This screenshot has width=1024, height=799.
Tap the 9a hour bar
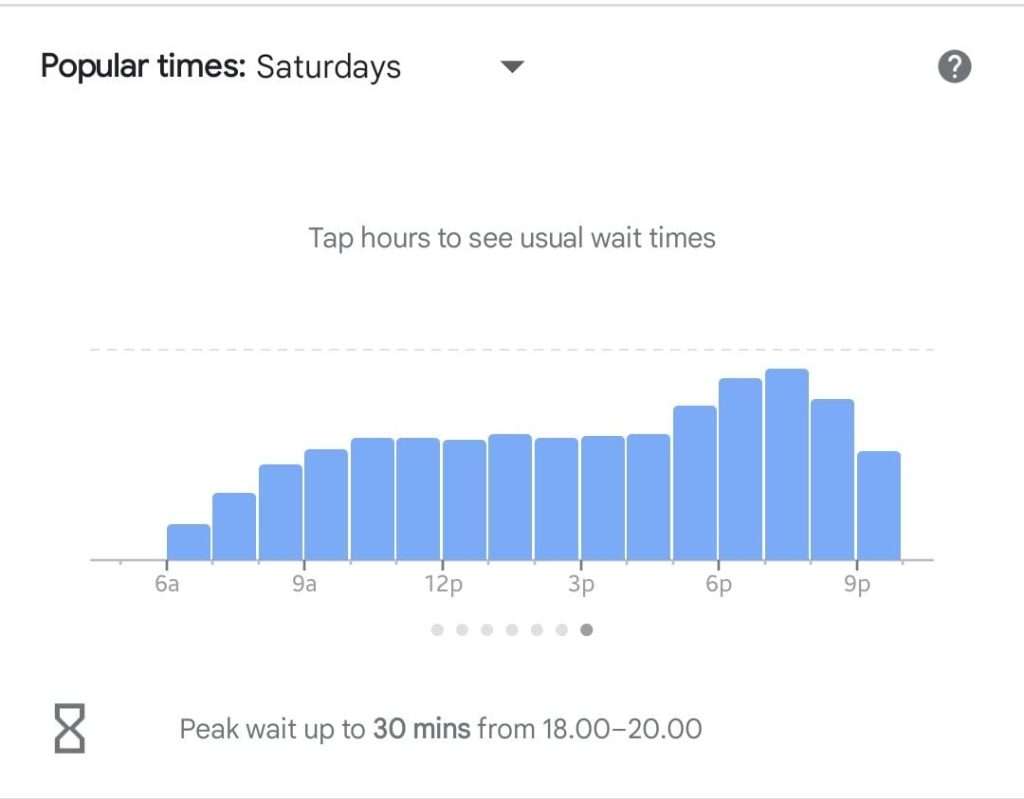[326, 505]
